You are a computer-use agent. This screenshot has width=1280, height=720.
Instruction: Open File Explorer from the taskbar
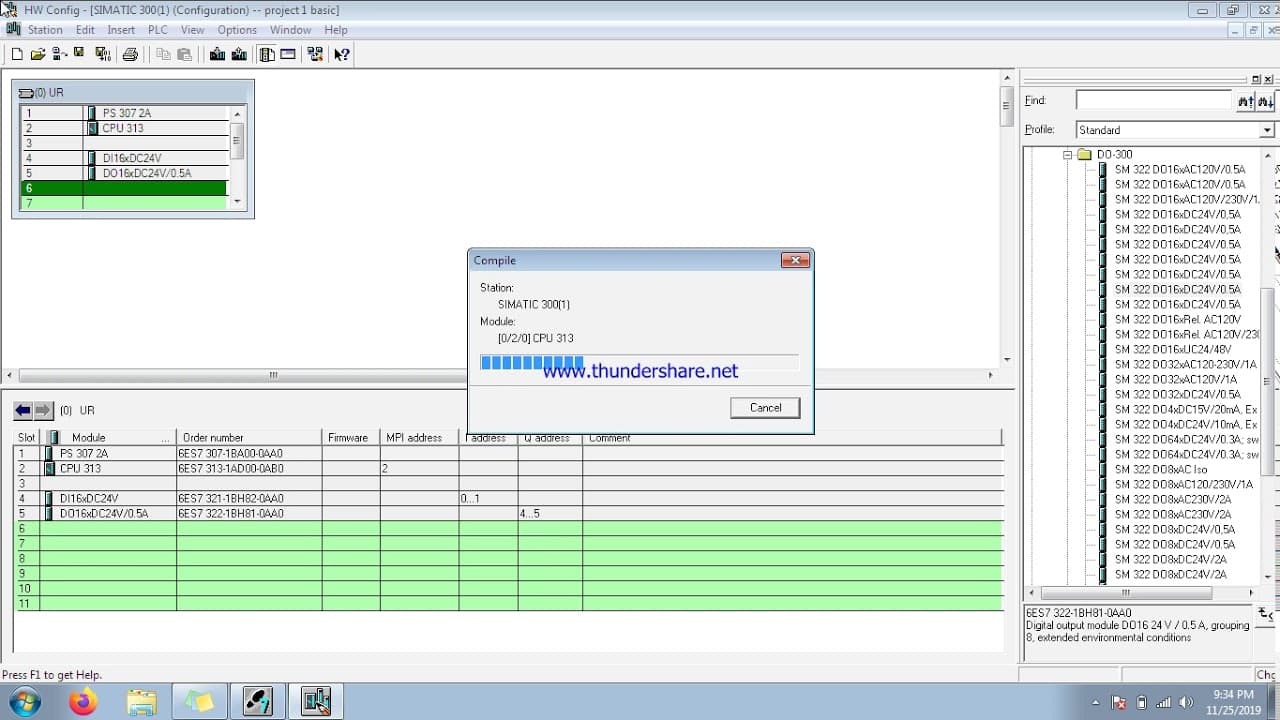pos(141,702)
